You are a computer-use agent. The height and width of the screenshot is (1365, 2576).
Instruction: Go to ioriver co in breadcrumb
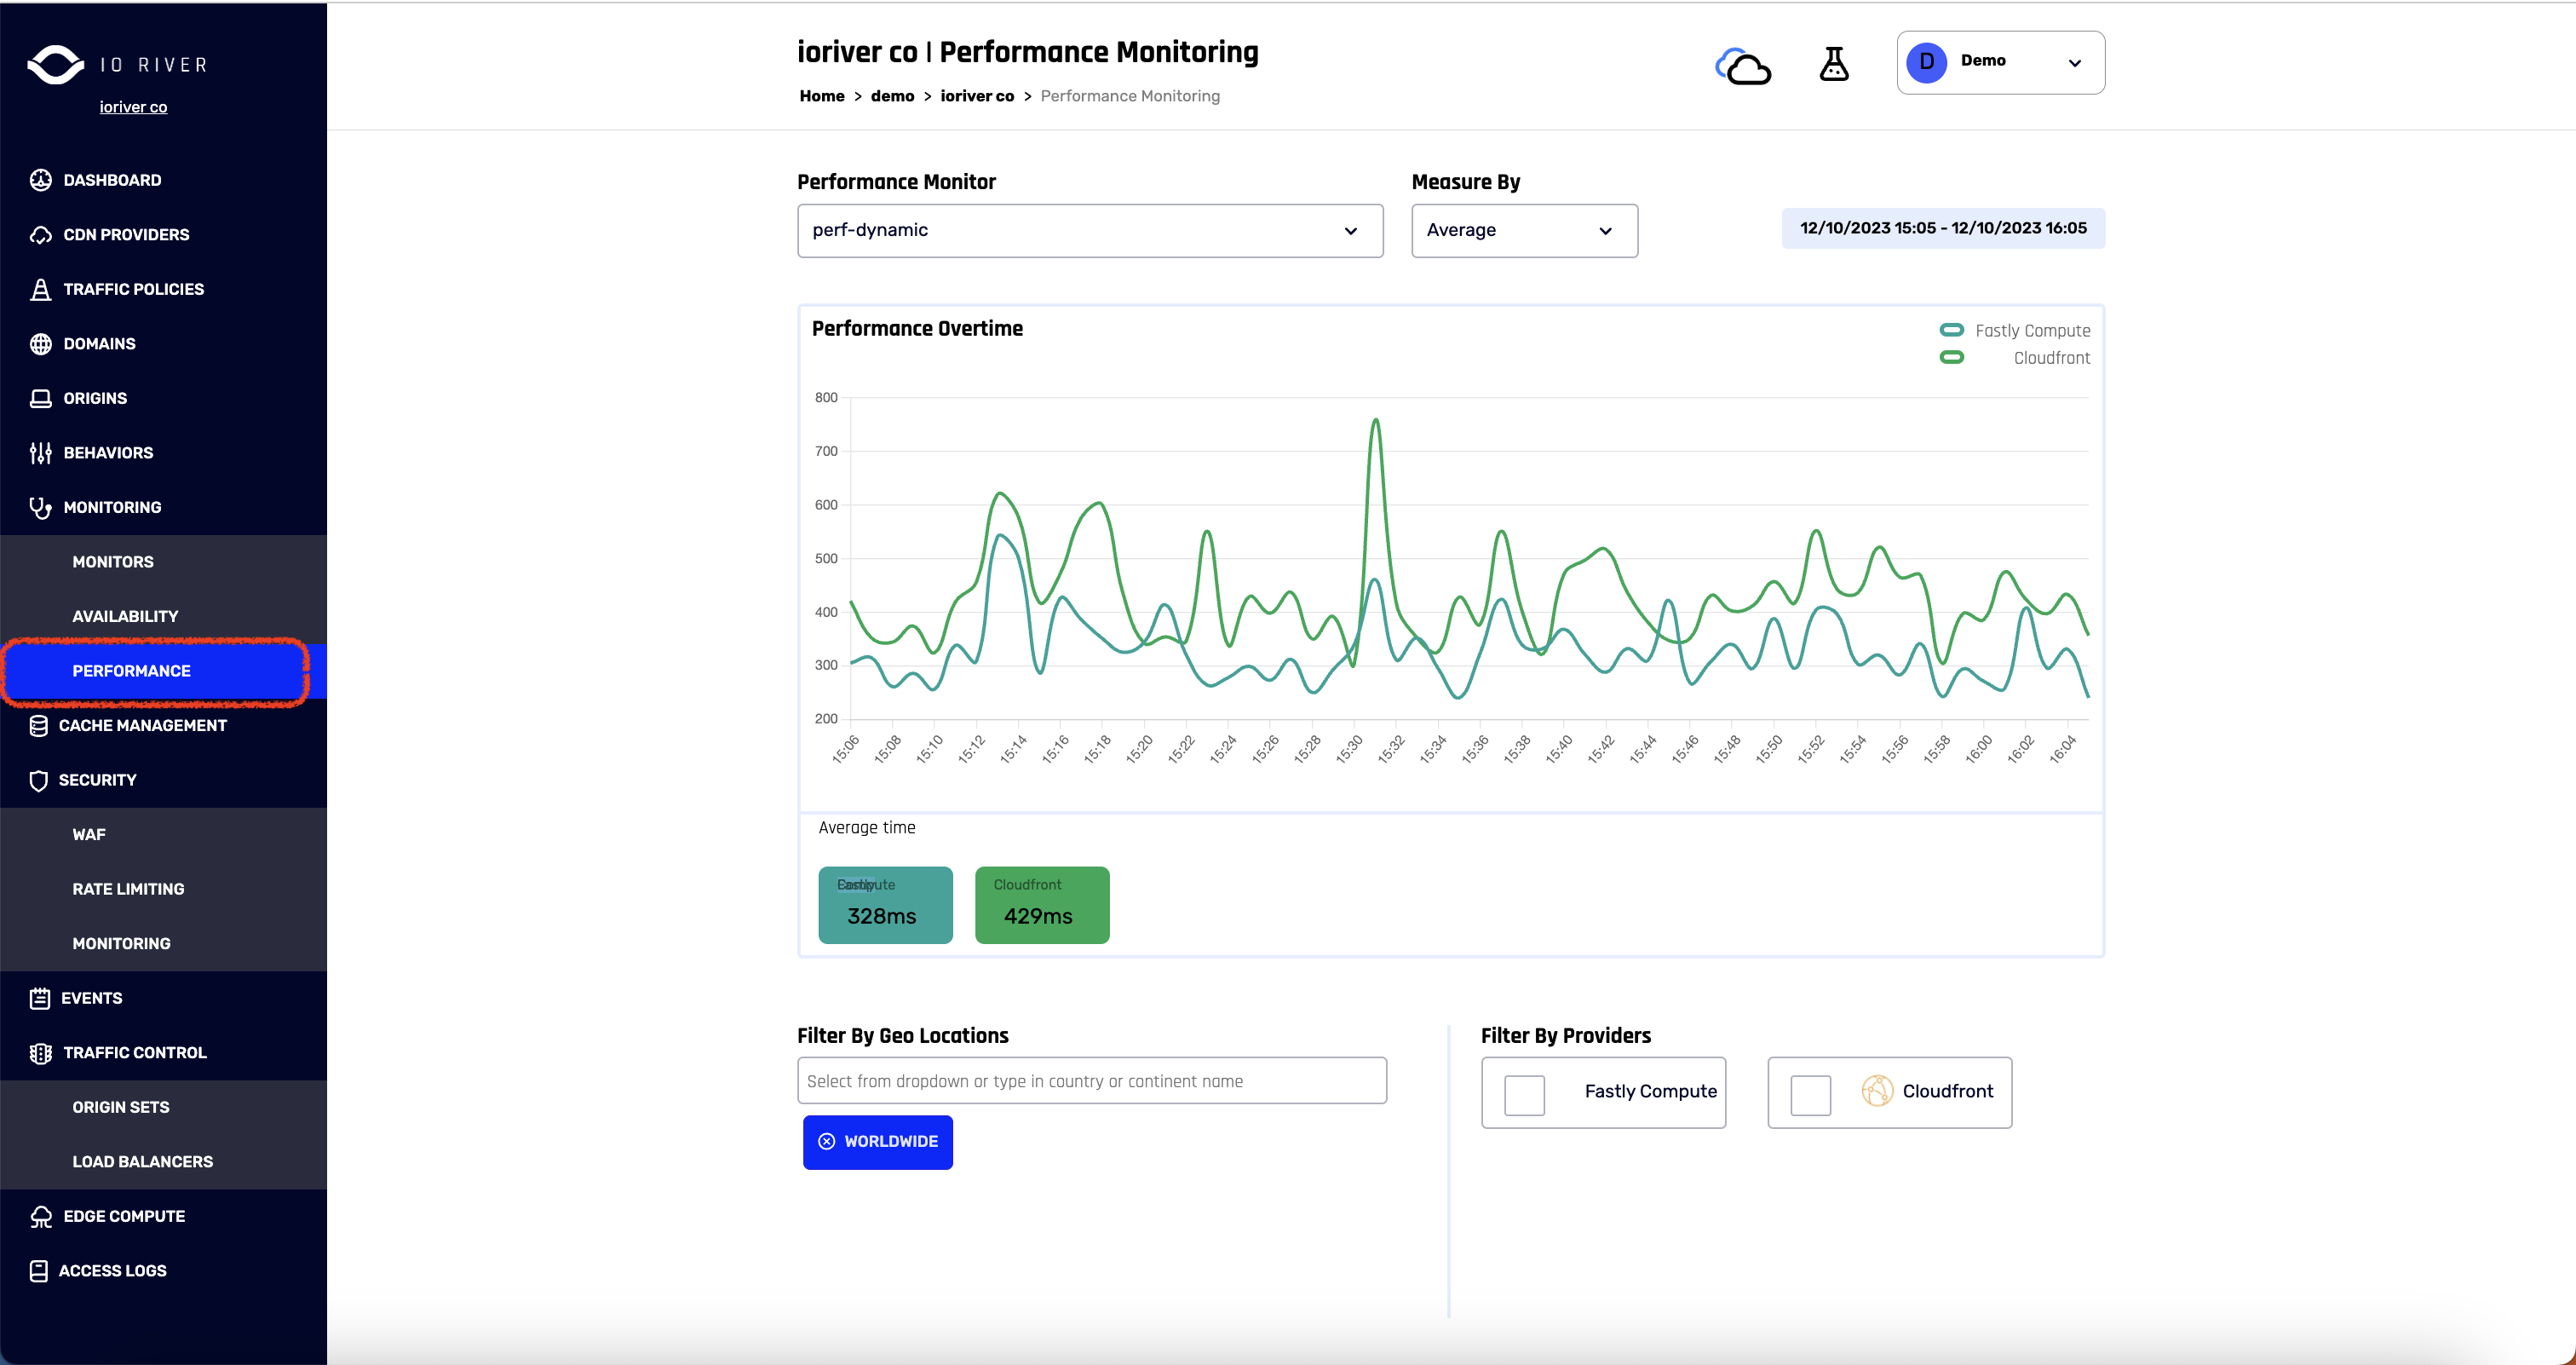(x=977, y=96)
